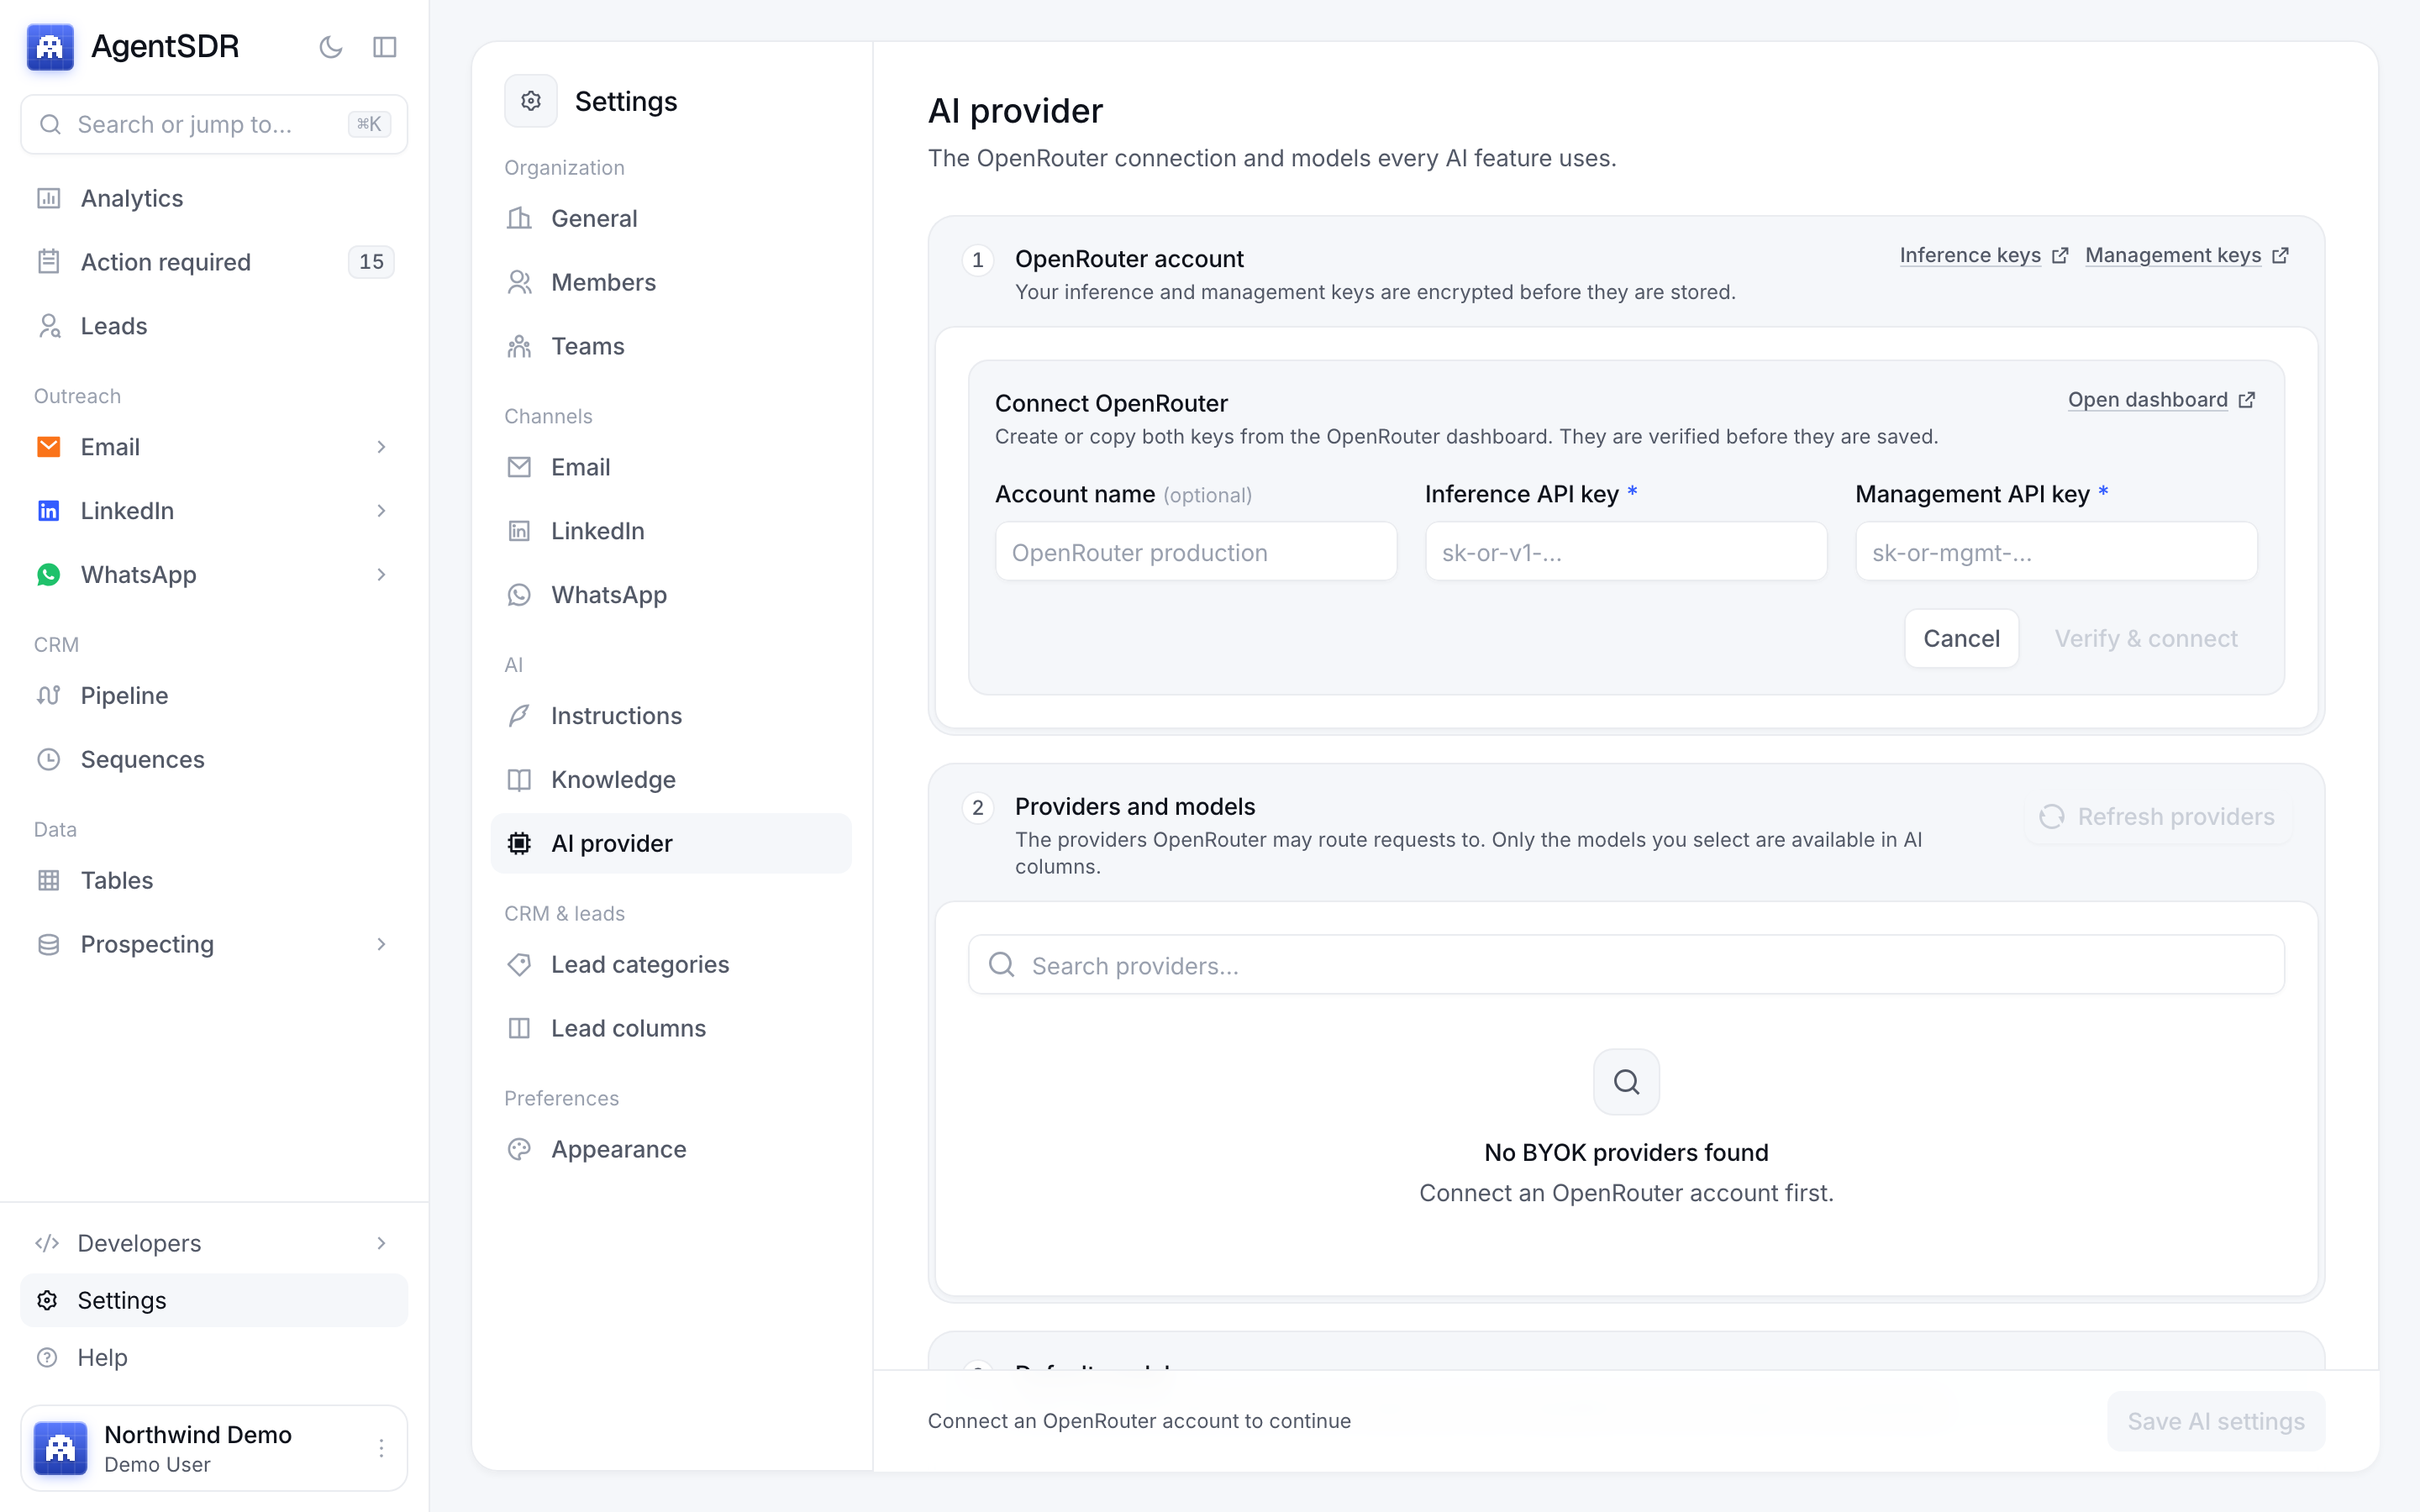Open Knowledge book icon
The height and width of the screenshot is (1512, 2420).
pos(519,780)
